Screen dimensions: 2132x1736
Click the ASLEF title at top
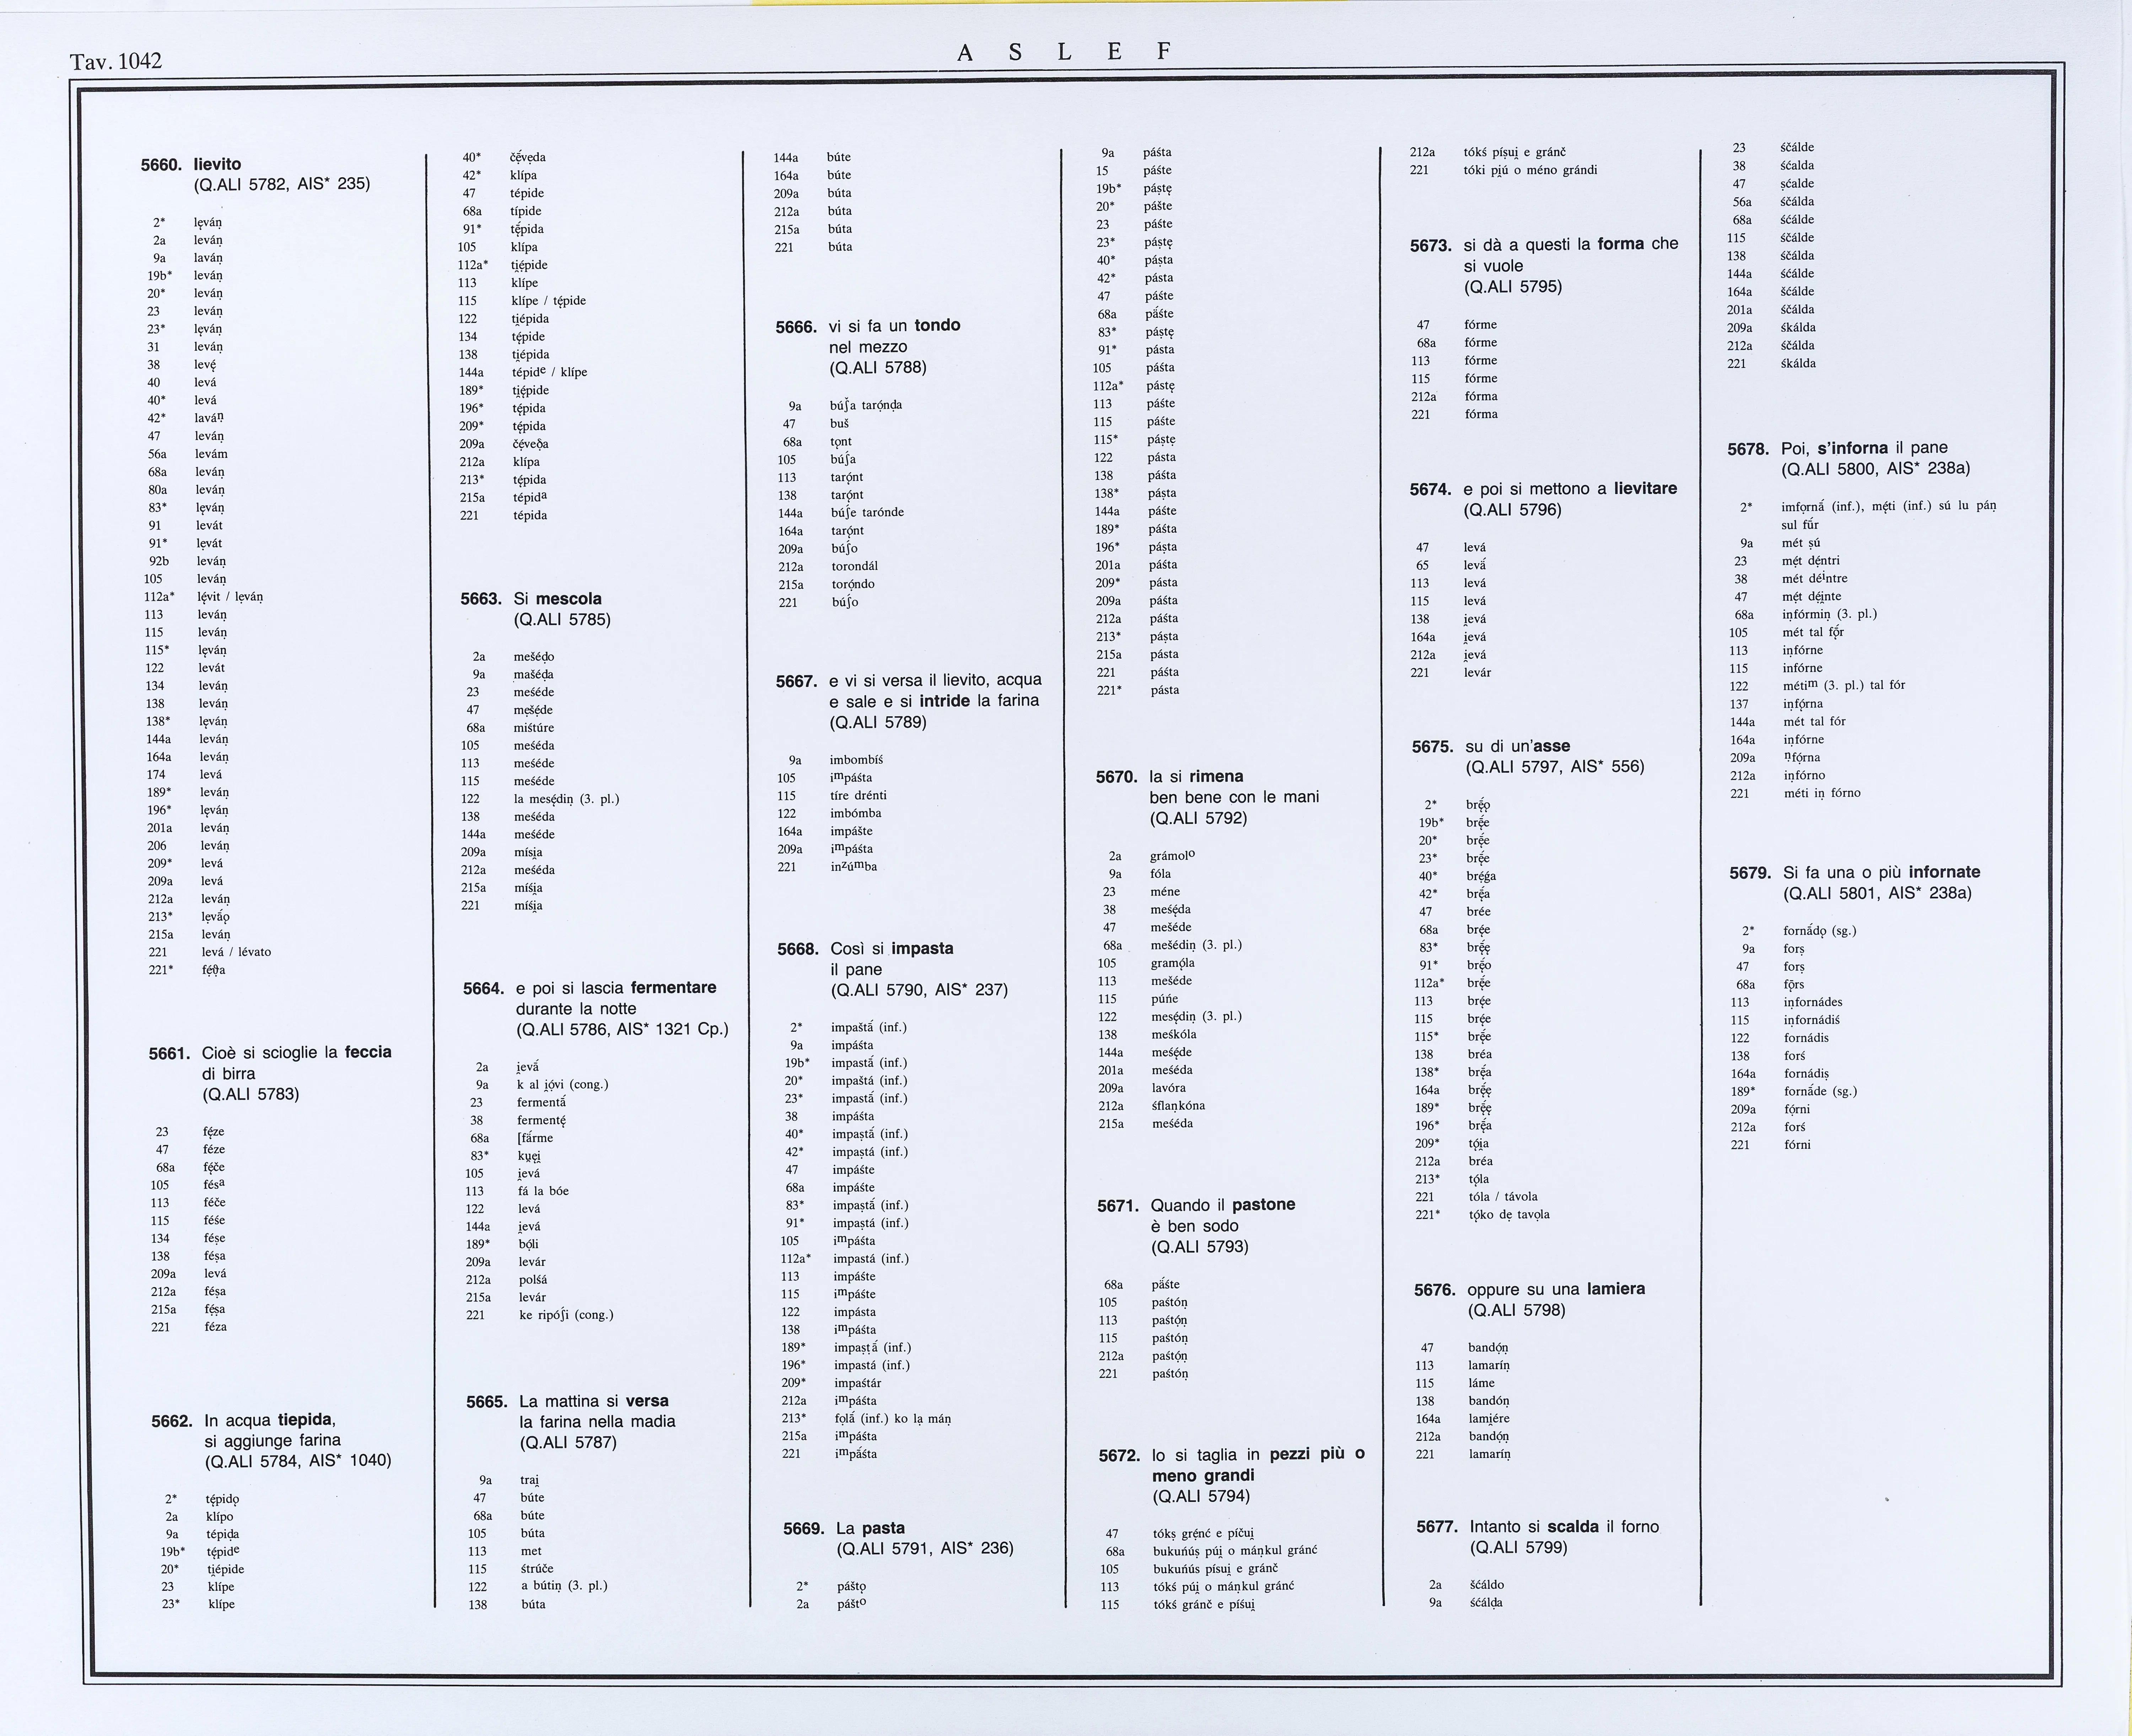1064,52
